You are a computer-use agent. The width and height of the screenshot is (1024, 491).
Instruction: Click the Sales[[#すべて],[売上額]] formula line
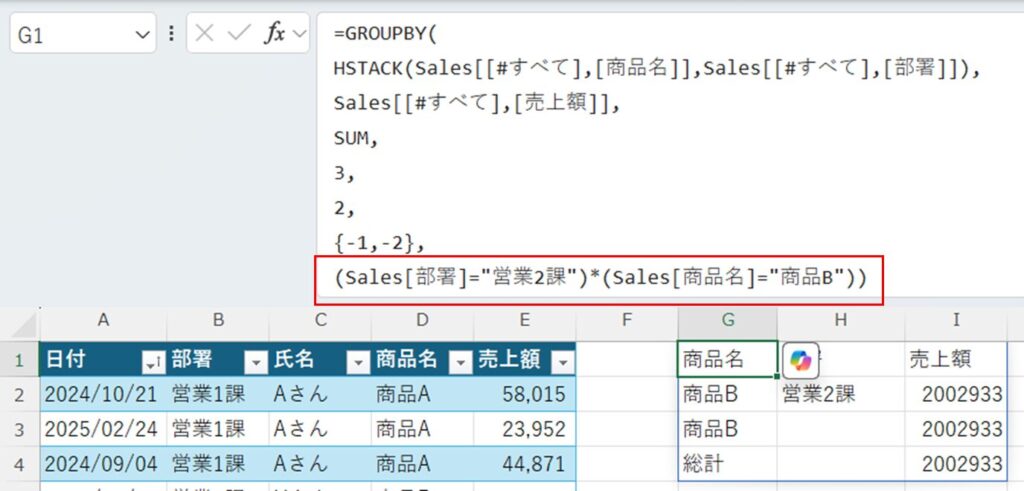point(476,103)
